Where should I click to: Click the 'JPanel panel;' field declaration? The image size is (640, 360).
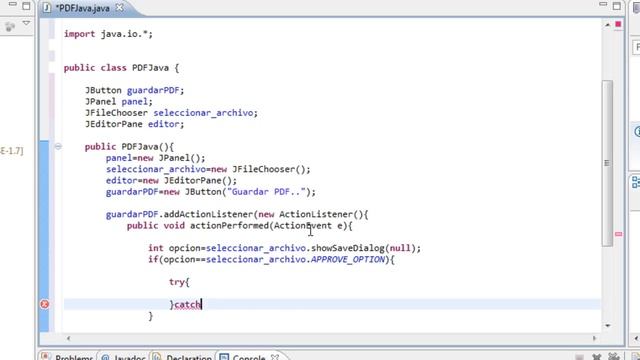coord(118,102)
